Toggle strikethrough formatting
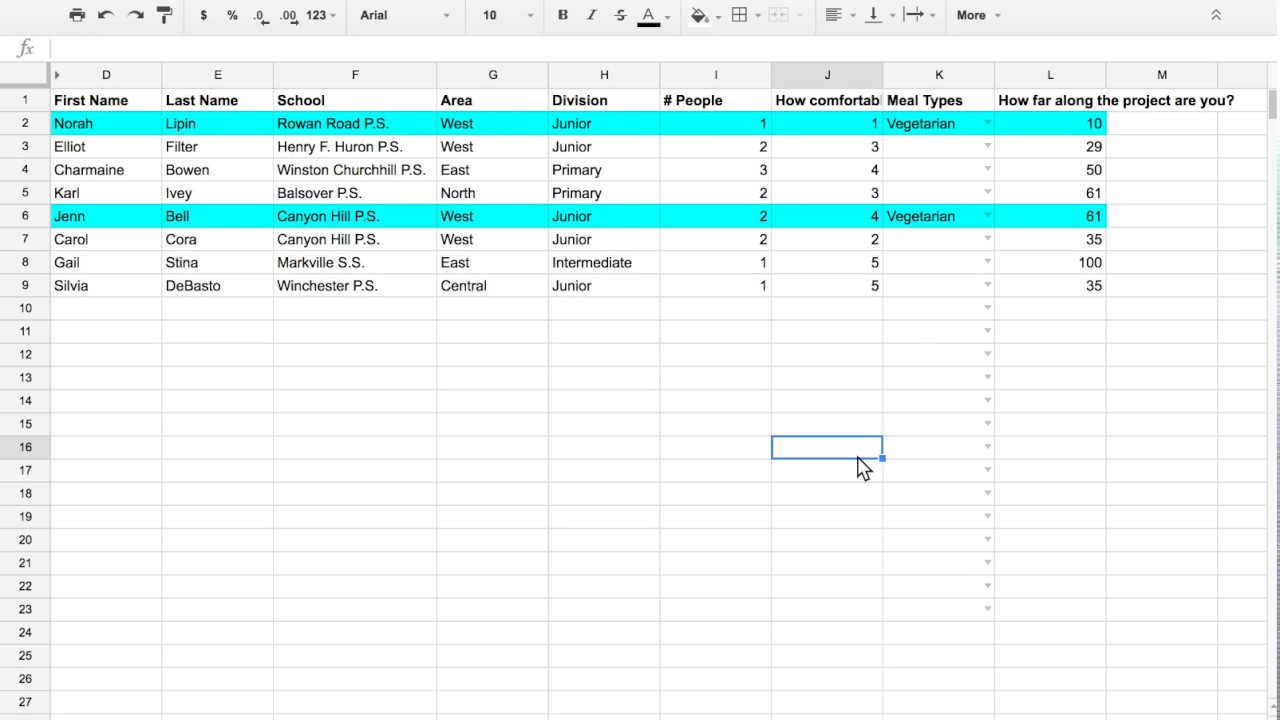Viewport: 1280px width, 720px height. point(621,15)
